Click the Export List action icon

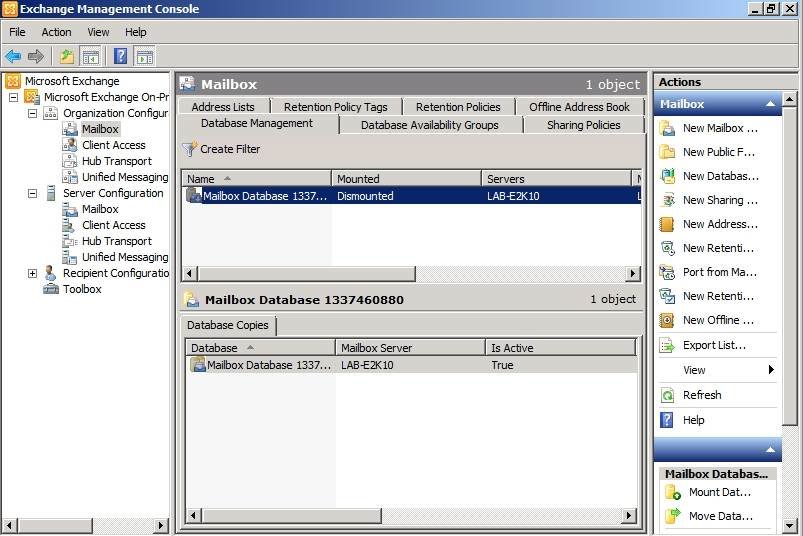667,346
